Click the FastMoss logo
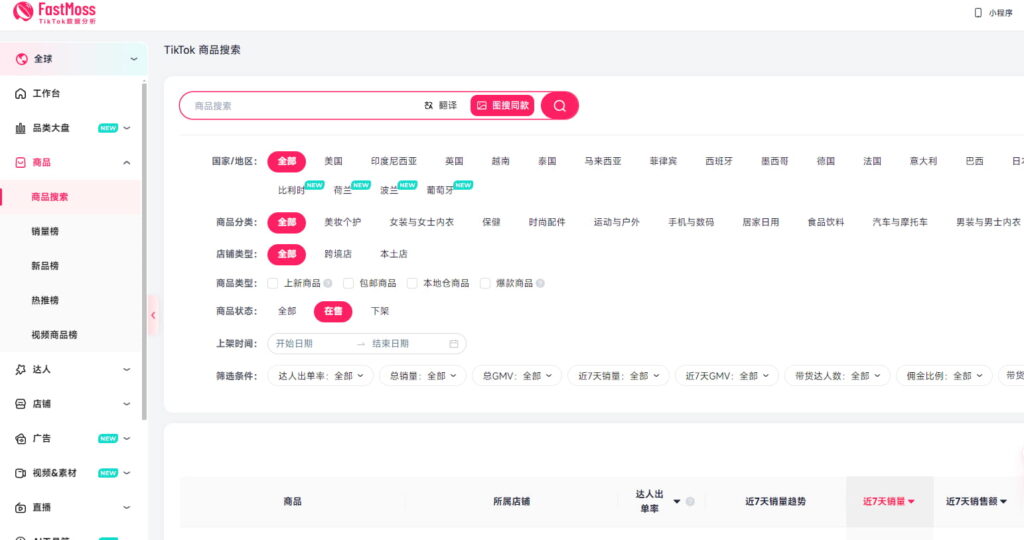1024x540 pixels. (x=54, y=12)
